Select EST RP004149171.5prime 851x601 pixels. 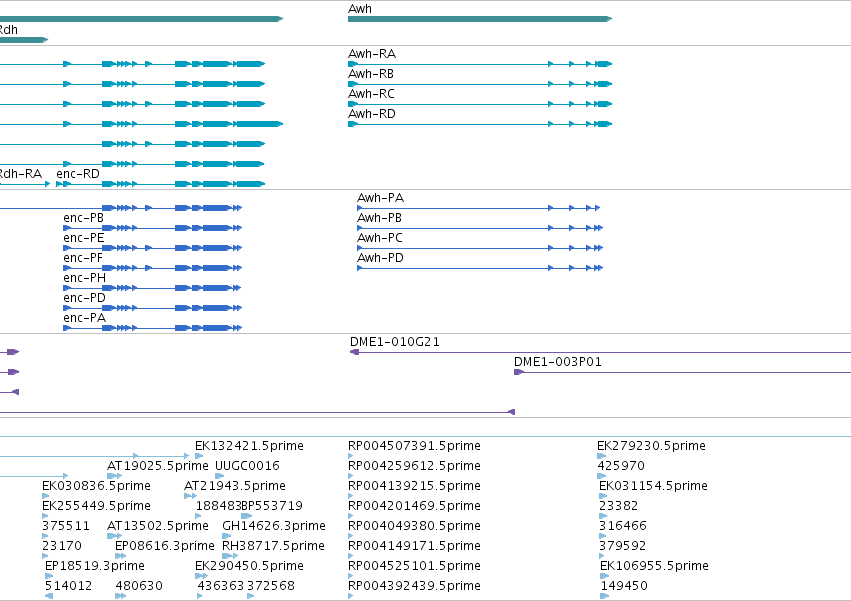[415, 547]
